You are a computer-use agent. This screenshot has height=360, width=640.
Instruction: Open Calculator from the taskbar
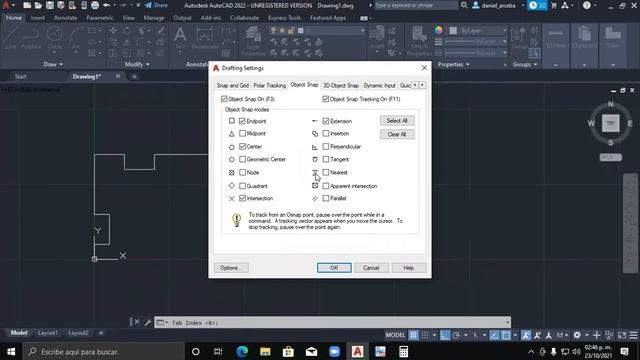click(x=403, y=351)
